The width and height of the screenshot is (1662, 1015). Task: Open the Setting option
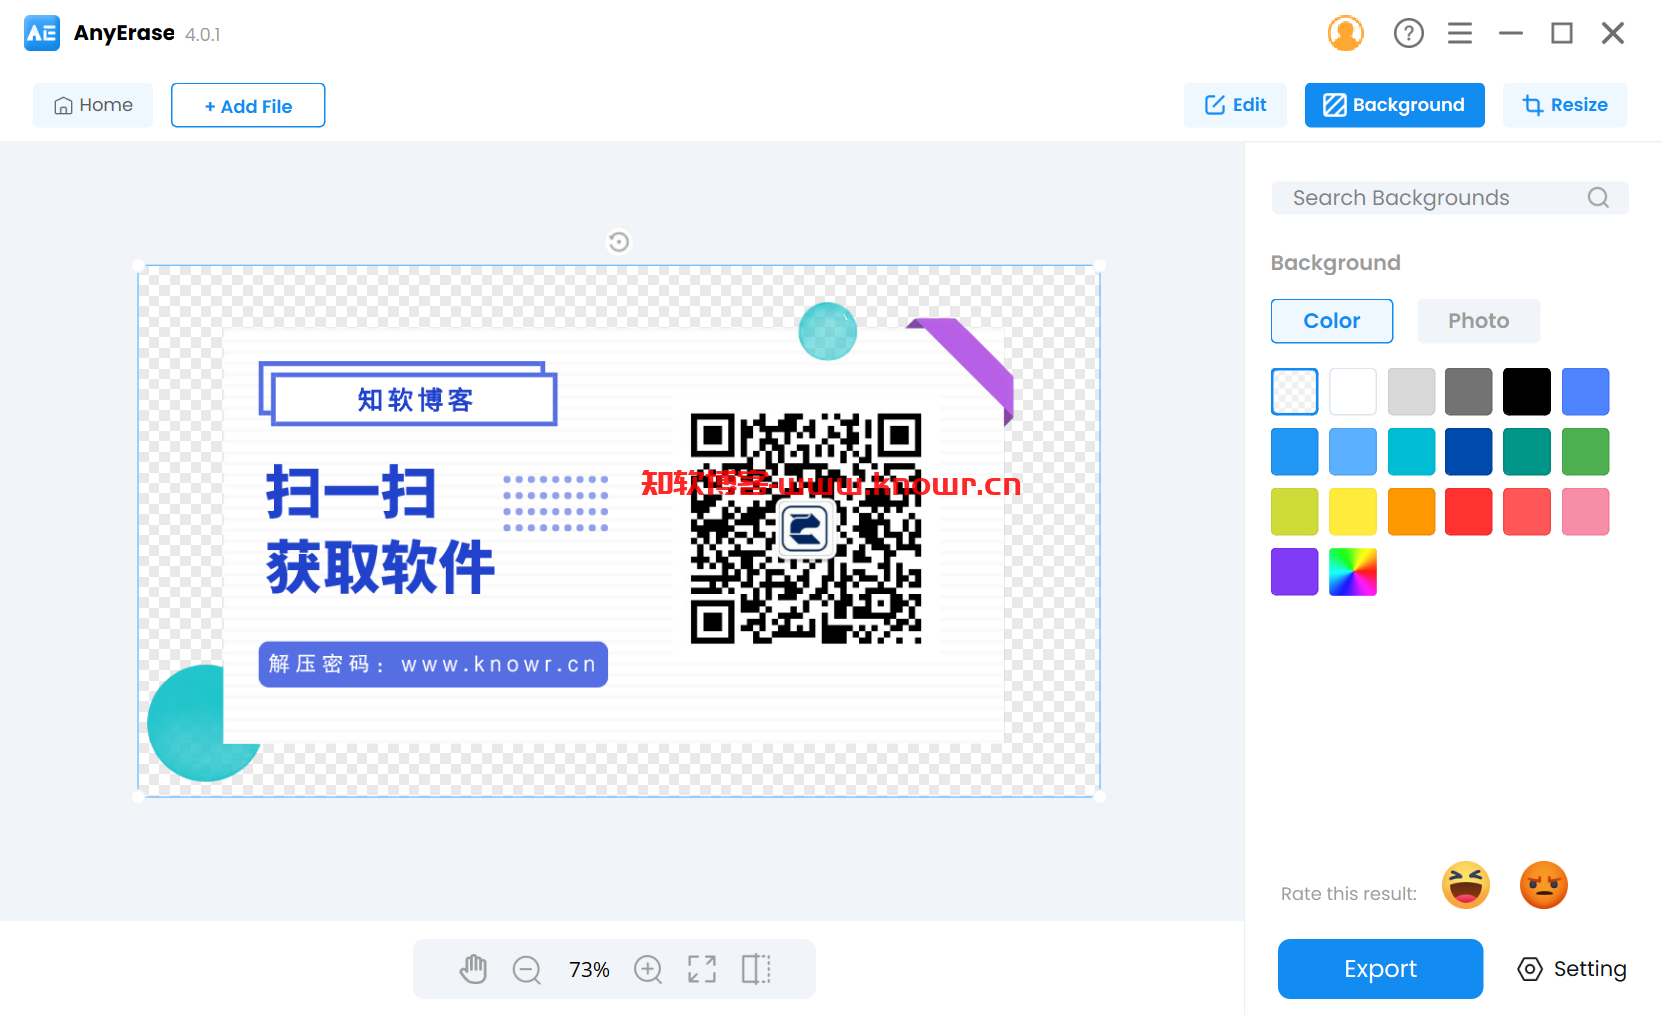(1572, 969)
